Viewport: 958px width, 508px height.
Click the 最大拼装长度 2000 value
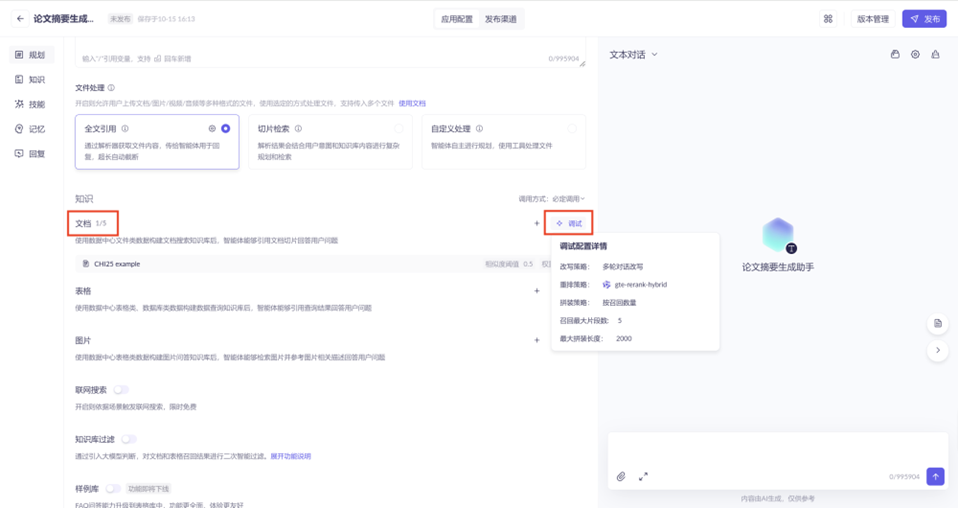pyautogui.click(x=624, y=339)
